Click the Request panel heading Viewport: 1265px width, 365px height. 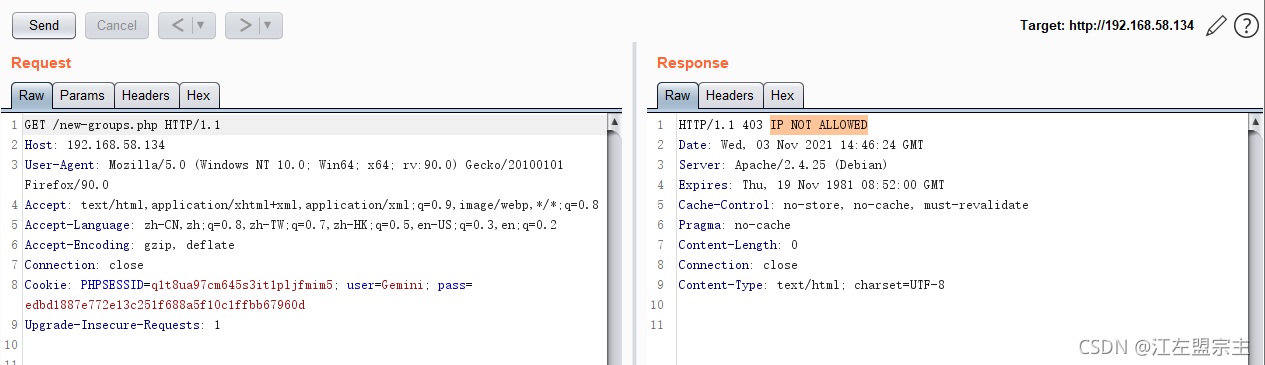(41, 63)
